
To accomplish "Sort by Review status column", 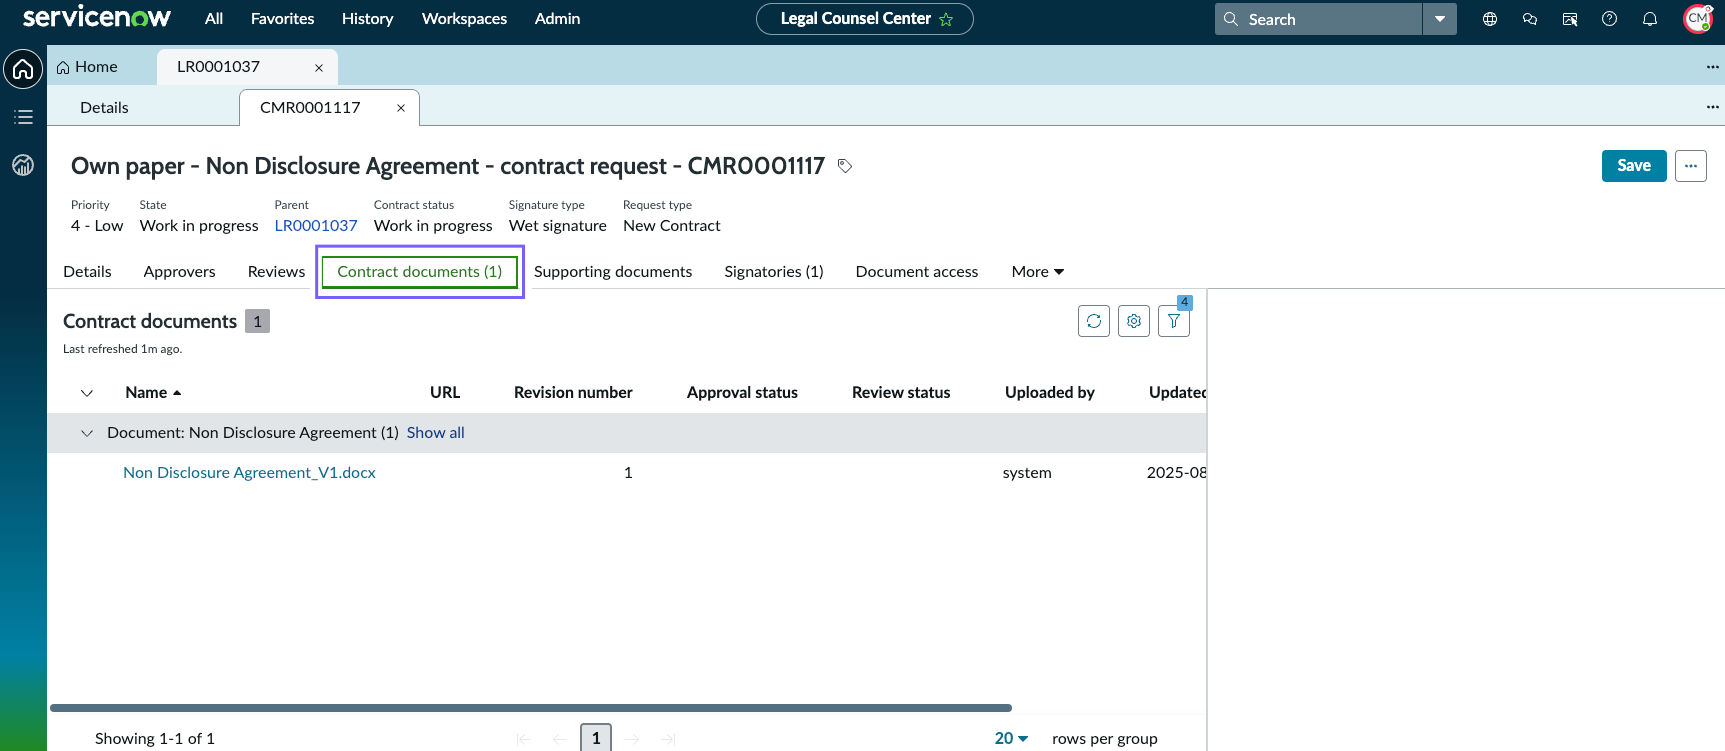I will coord(901,393).
